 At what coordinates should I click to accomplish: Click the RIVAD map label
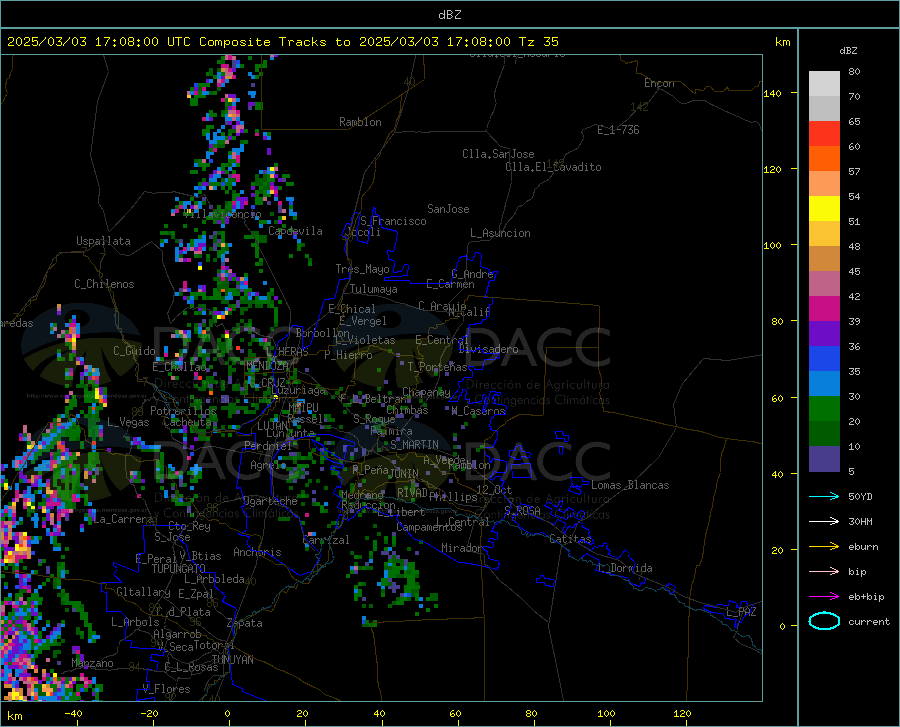tap(412, 492)
